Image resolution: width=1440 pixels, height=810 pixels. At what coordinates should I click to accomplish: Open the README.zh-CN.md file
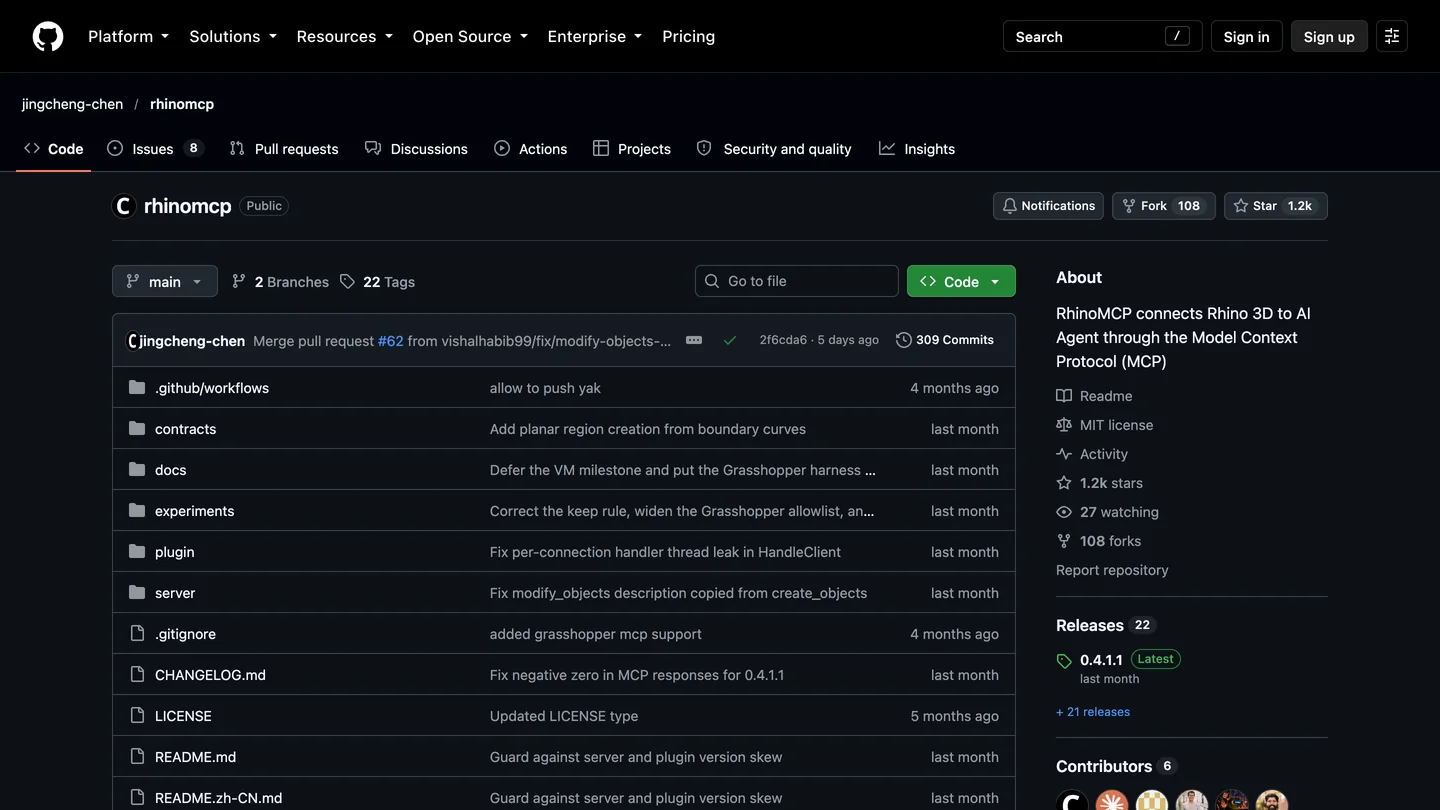coord(219,798)
